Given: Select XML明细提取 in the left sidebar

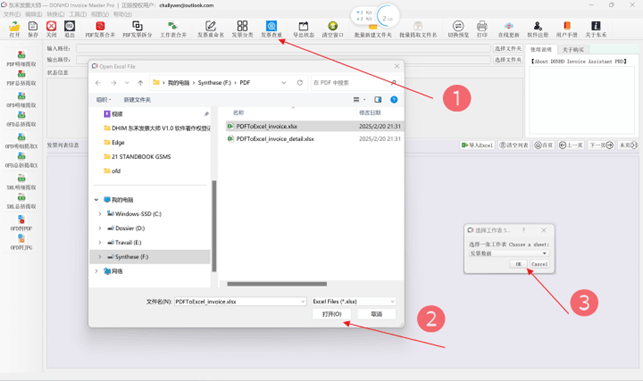Looking at the screenshot, I should (21, 182).
